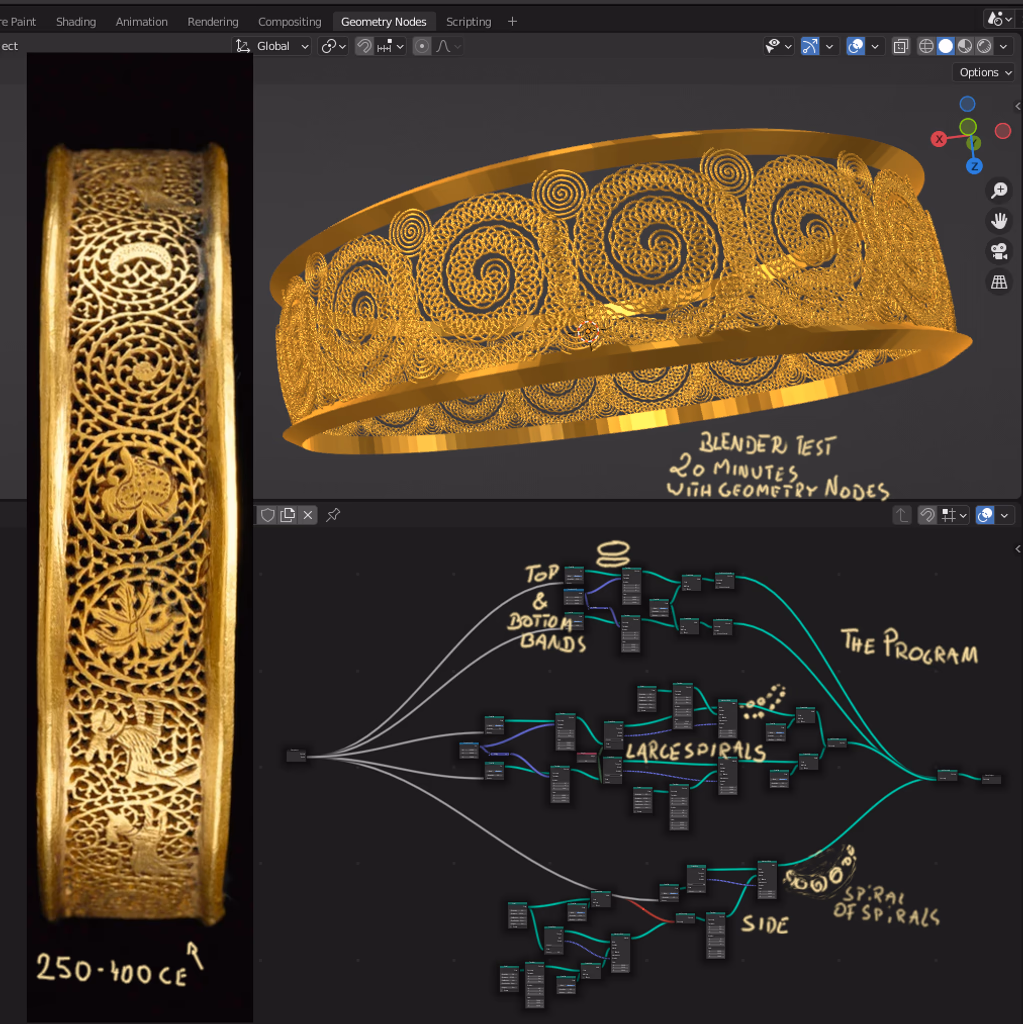The height and width of the screenshot is (1024, 1023).
Task: Switch to wireframe viewport shading
Action: 926,46
